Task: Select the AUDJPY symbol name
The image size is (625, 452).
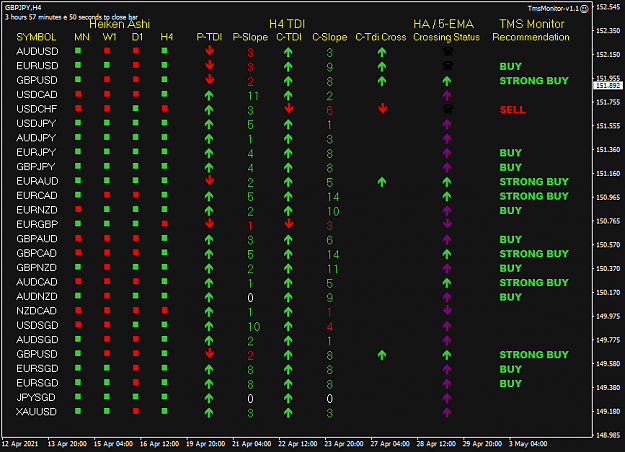Action: pos(36,138)
